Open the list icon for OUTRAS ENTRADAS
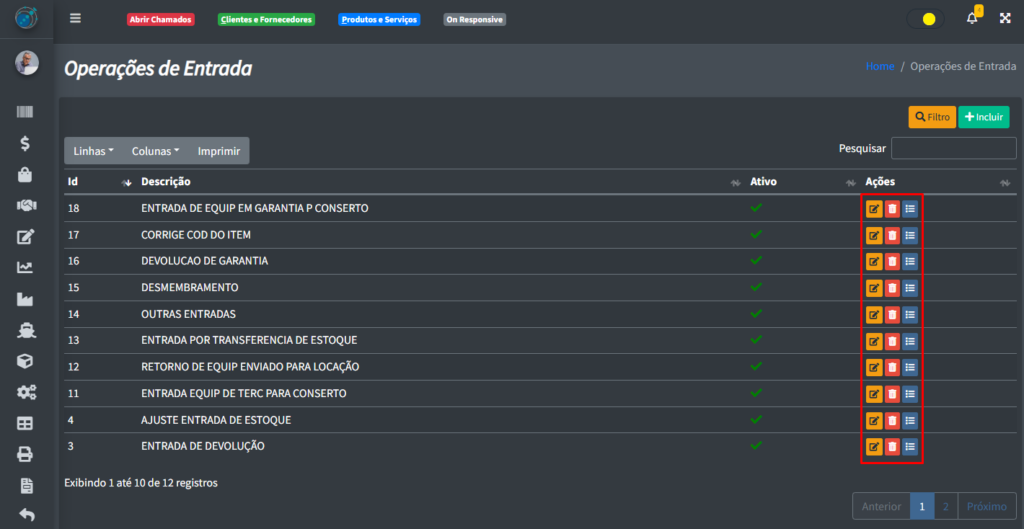Viewport: 1024px width, 529px height. click(909, 315)
